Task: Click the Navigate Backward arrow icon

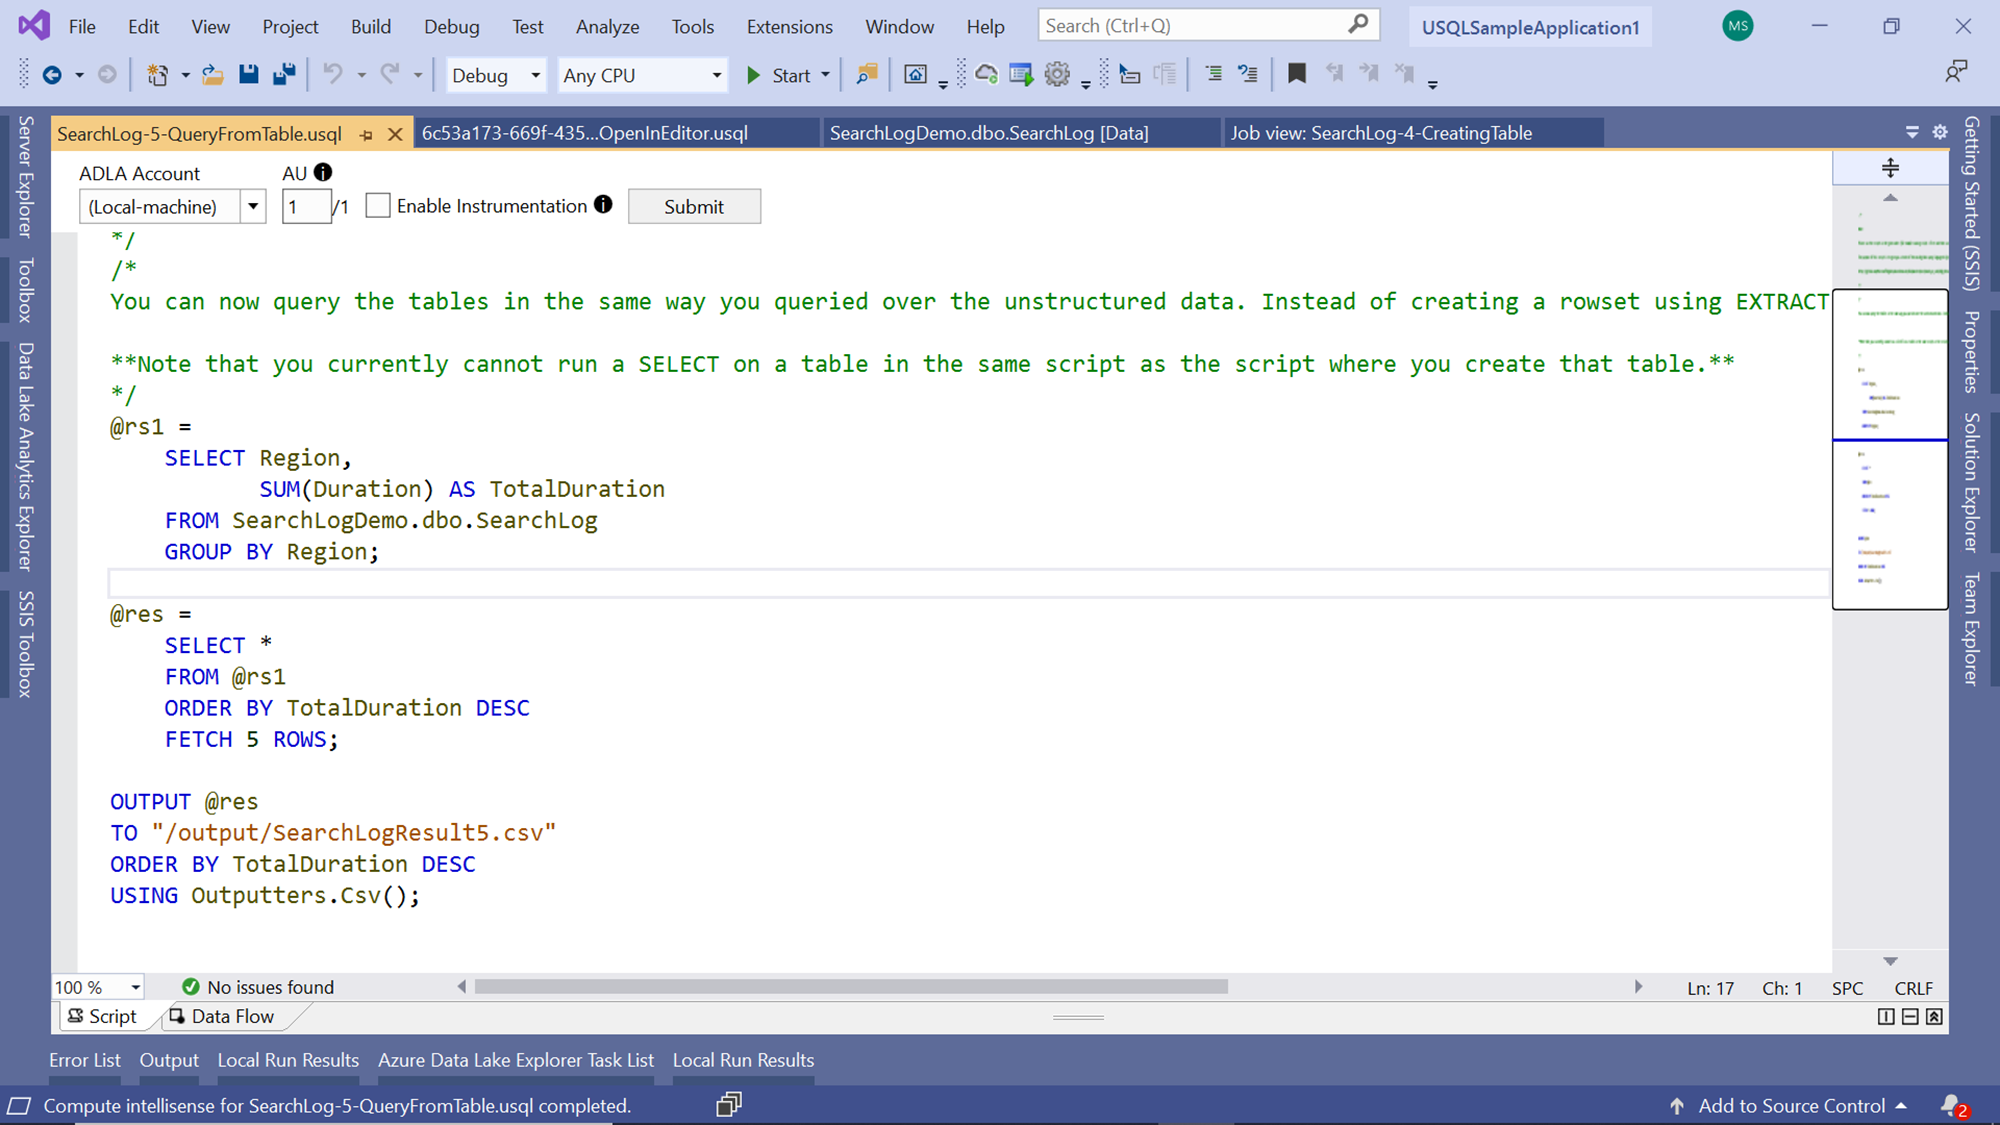Action: 52,75
